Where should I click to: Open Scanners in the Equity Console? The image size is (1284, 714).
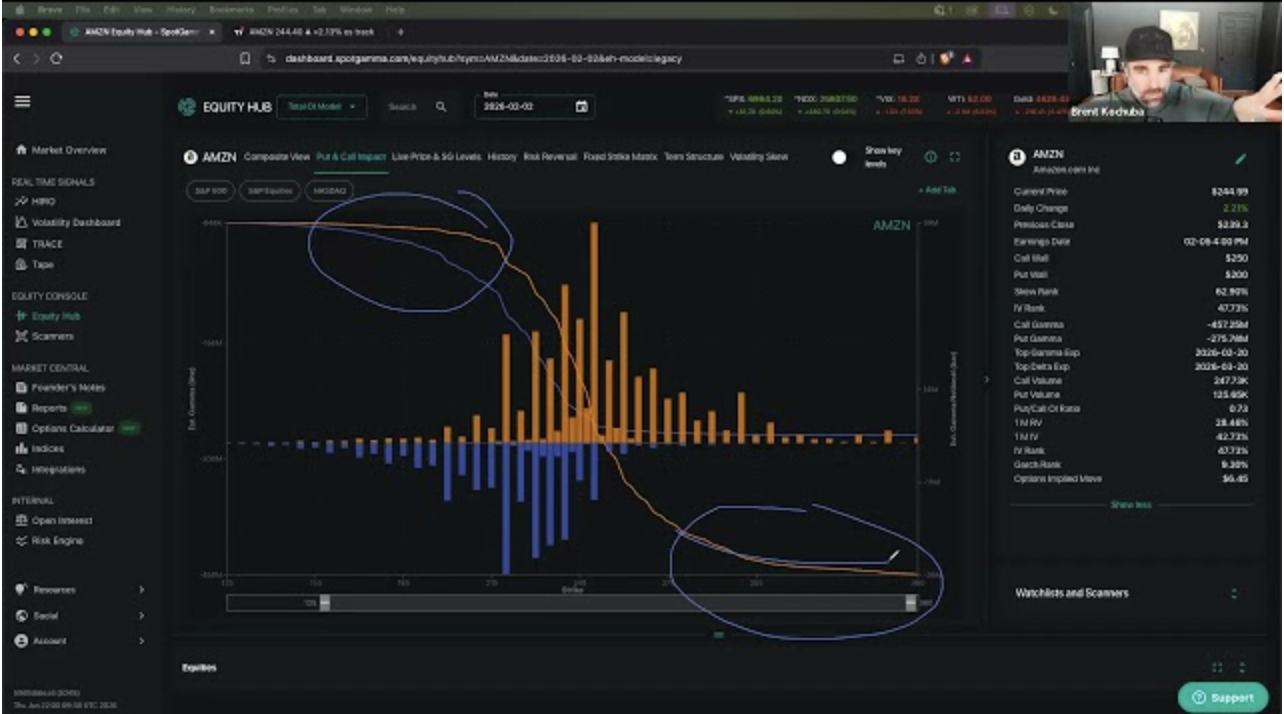(x=51, y=336)
